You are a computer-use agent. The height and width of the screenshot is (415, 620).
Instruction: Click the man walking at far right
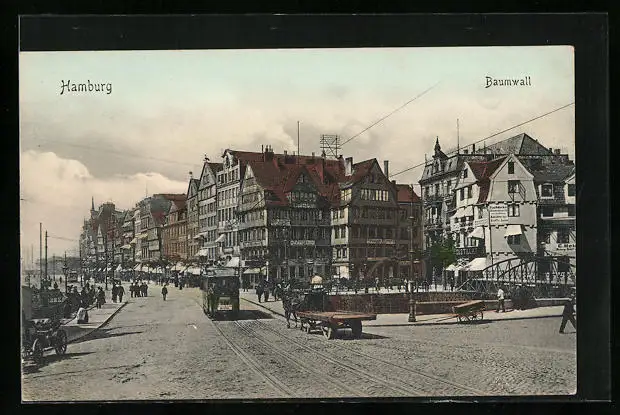568,313
